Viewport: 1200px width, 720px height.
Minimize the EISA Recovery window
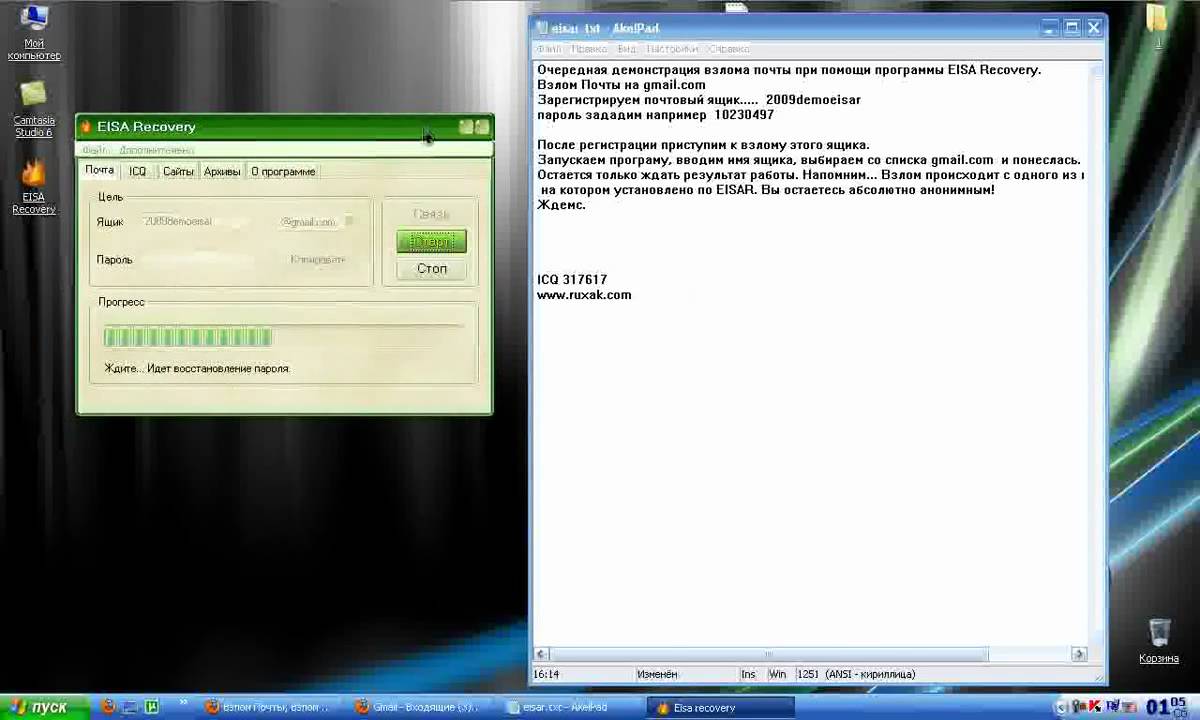[466, 127]
